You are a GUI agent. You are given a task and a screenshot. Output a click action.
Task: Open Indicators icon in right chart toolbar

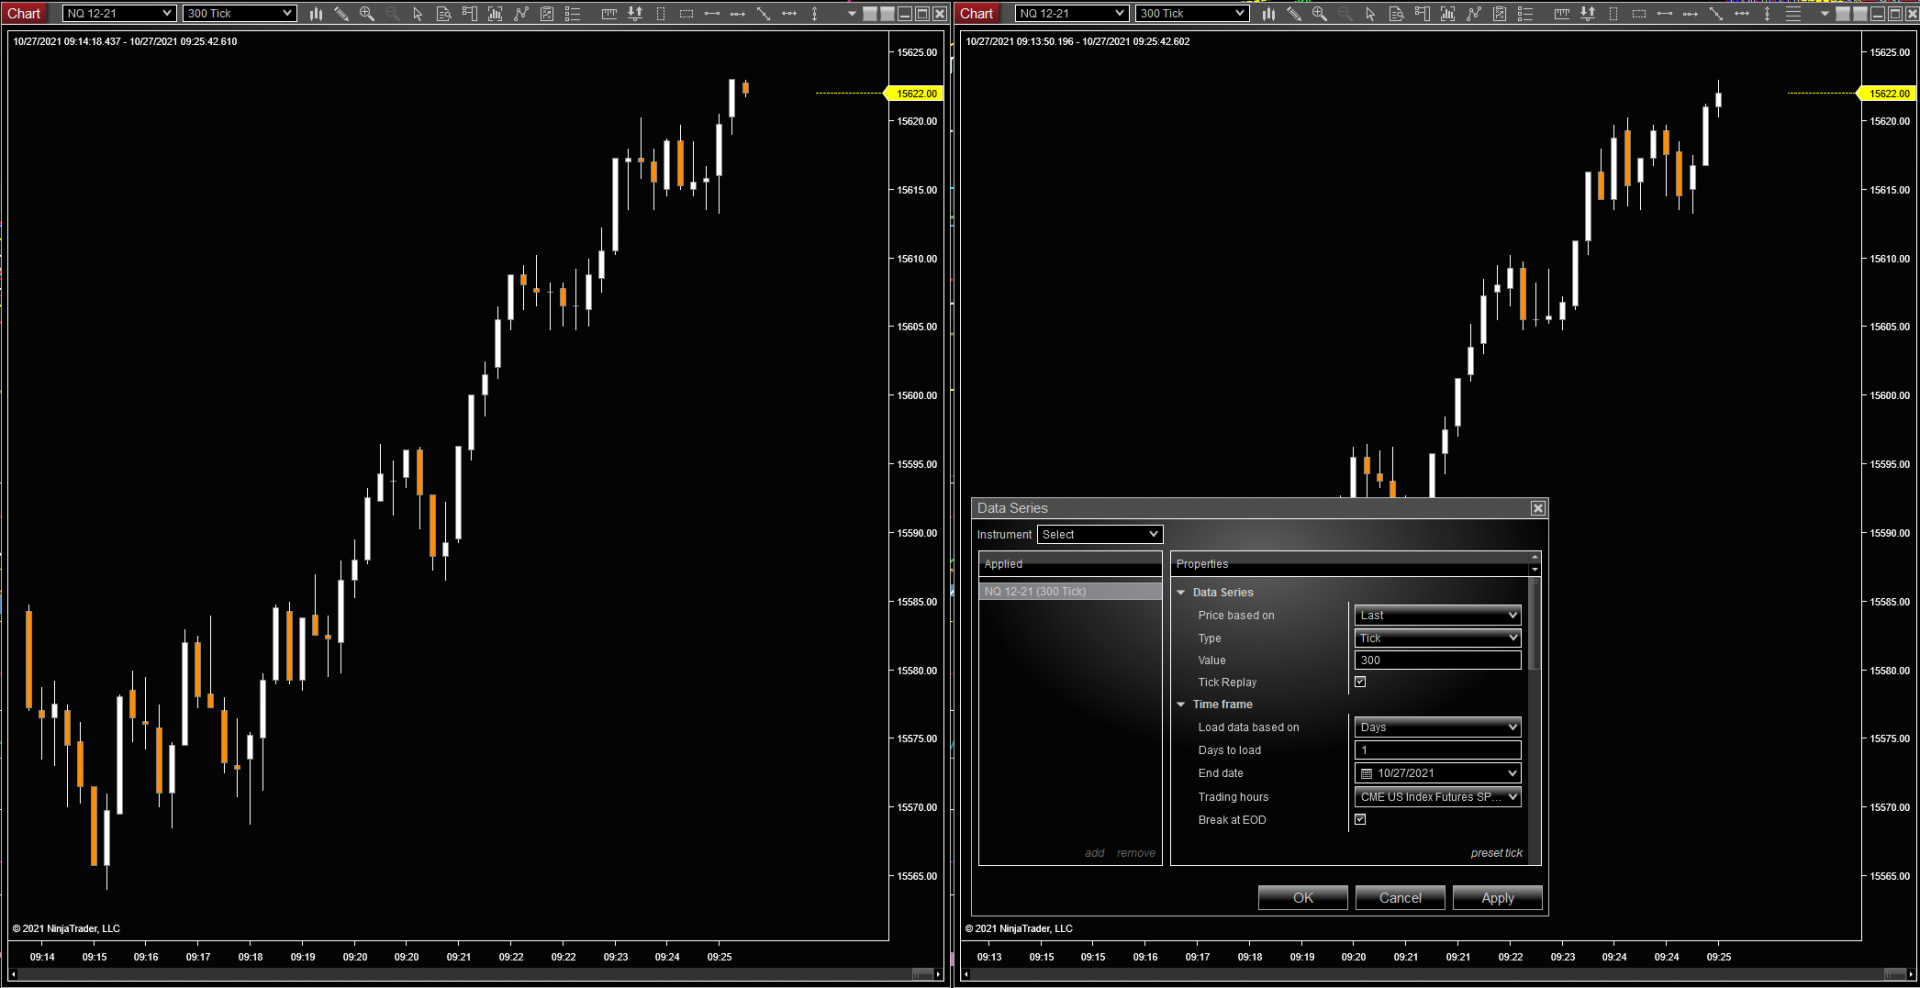[x=1474, y=14]
